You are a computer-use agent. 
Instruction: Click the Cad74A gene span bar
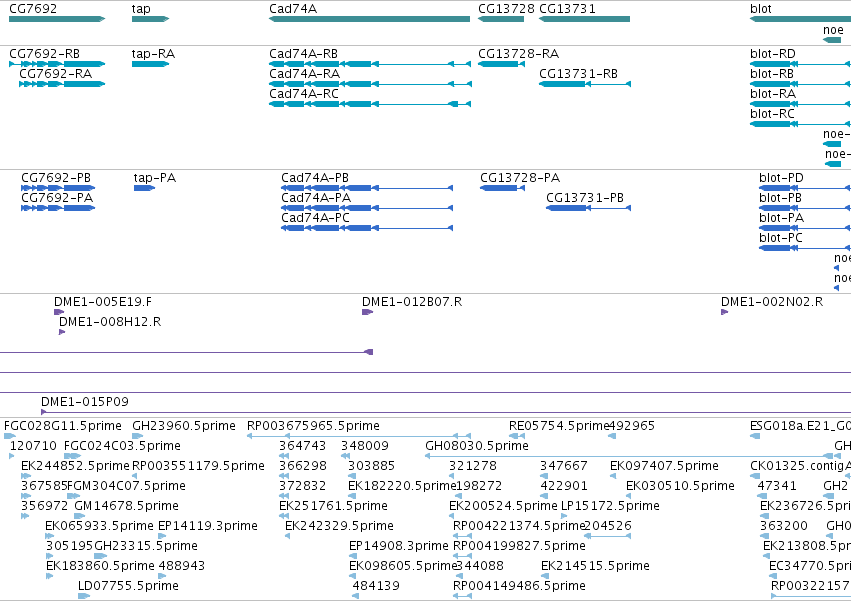click(x=370, y=19)
